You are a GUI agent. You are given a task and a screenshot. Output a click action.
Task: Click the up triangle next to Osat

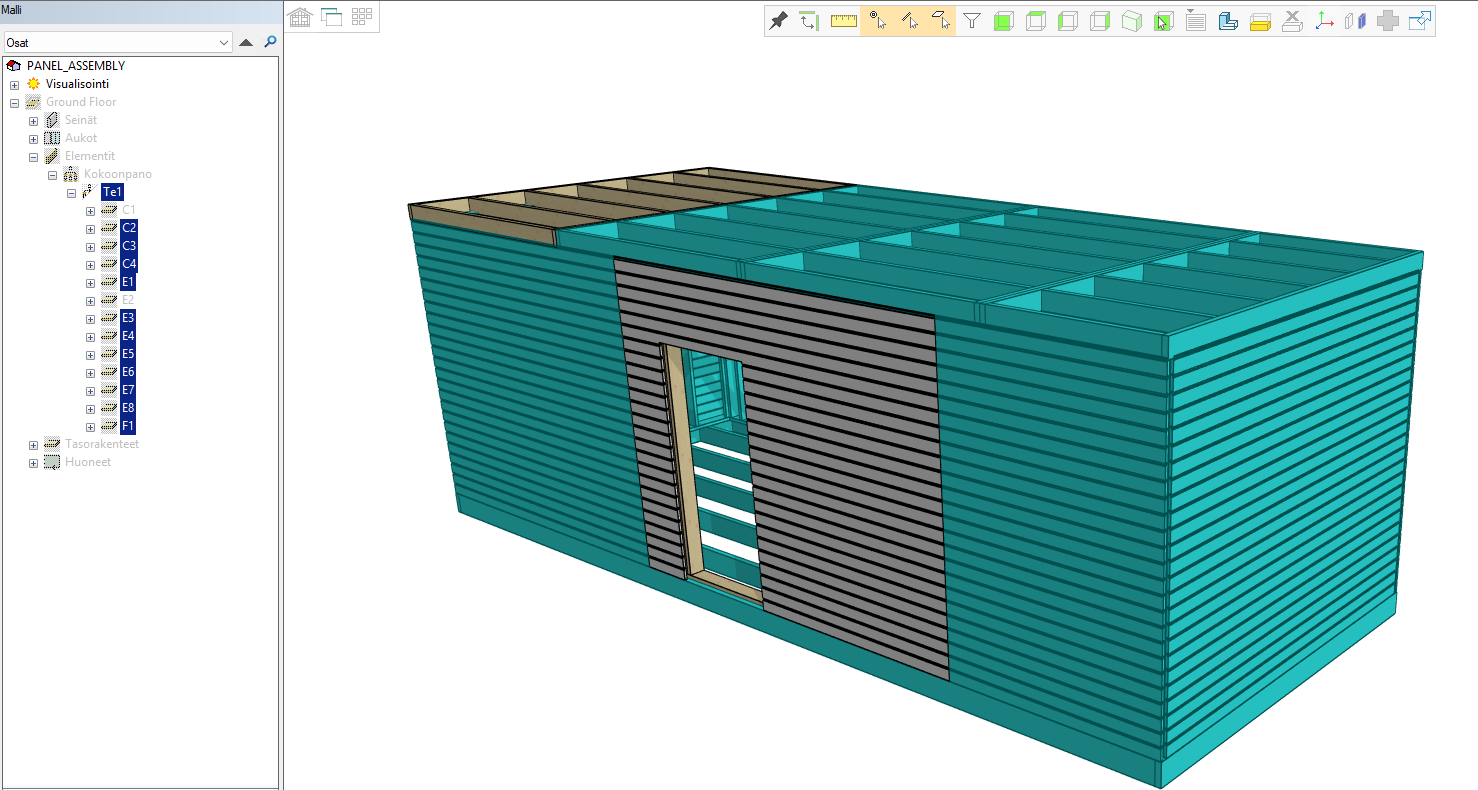tap(246, 43)
